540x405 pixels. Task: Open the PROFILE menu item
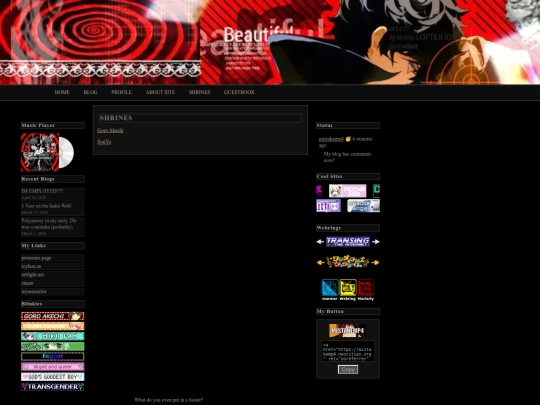click(121, 92)
